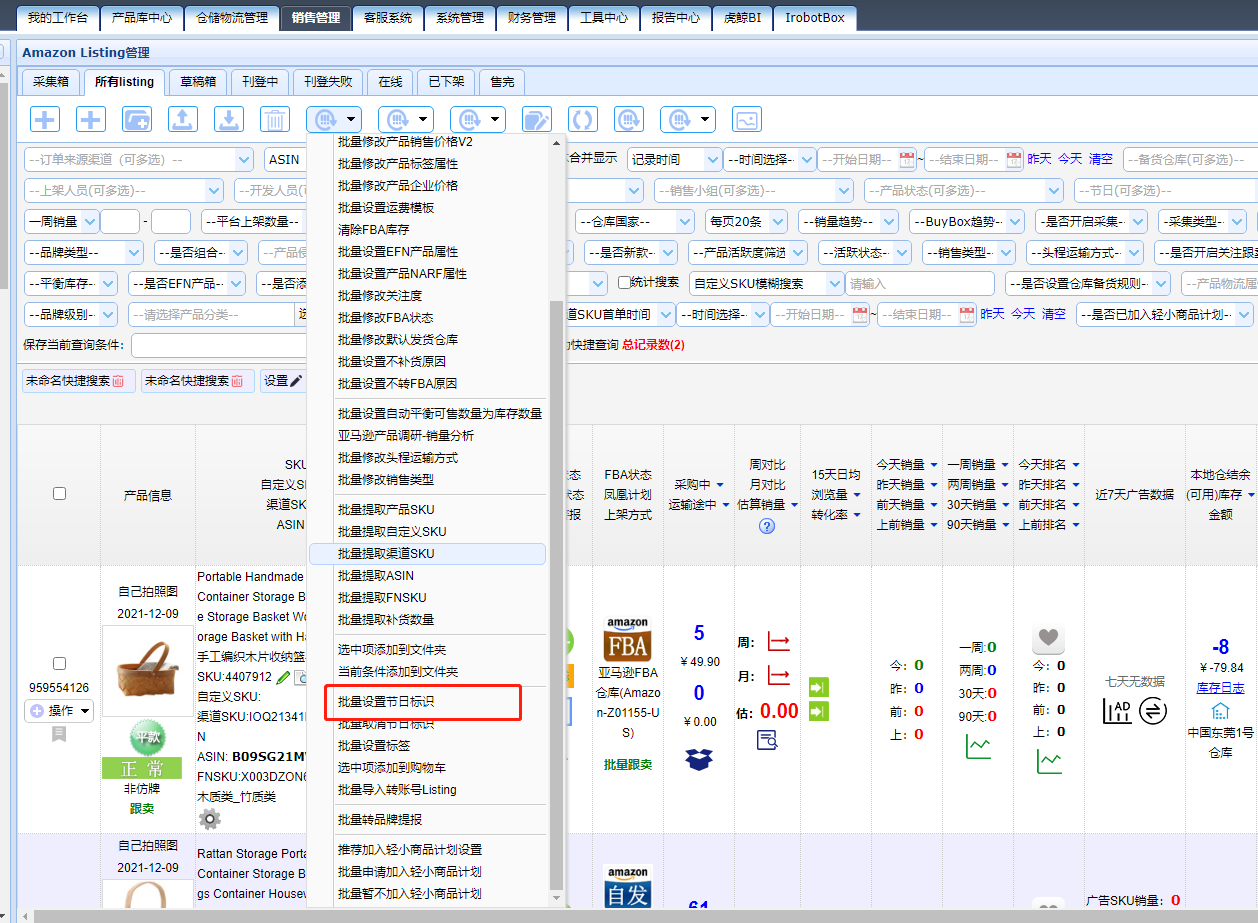This screenshot has height=923, width=1258.
Task: Click the 设置 button with pencil
Action: point(282,381)
